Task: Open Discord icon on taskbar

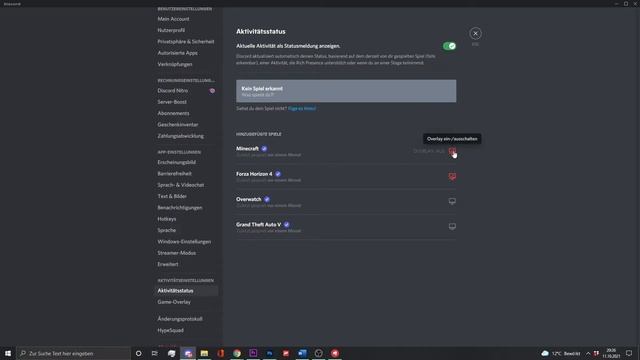Action: pos(188,353)
